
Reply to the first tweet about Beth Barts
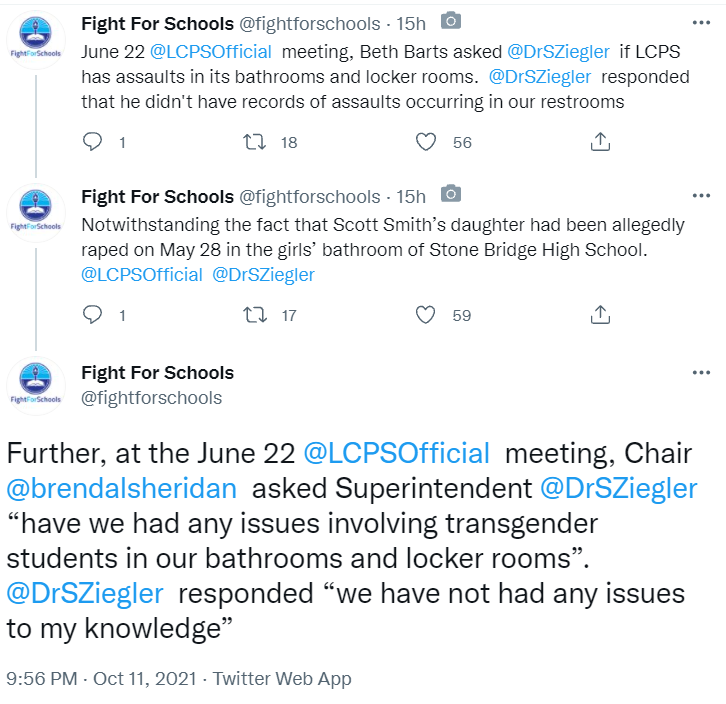tap(92, 142)
